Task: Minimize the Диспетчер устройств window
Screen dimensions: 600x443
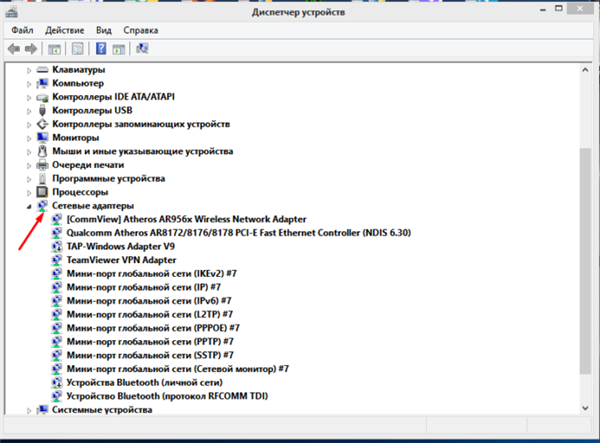Action: tap(543, 10)
